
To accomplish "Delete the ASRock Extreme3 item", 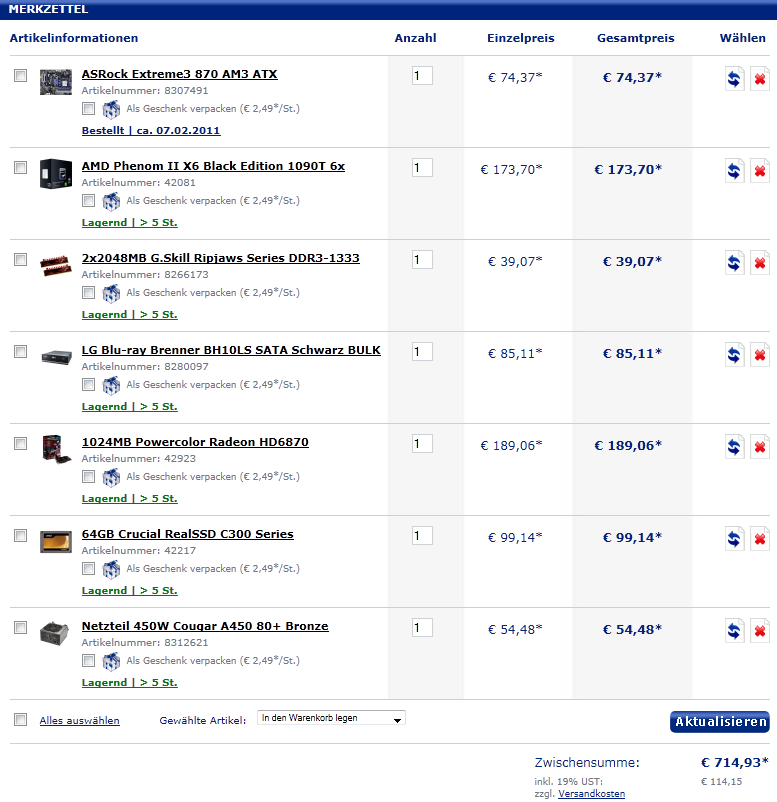I will click(x=760, y=79).
